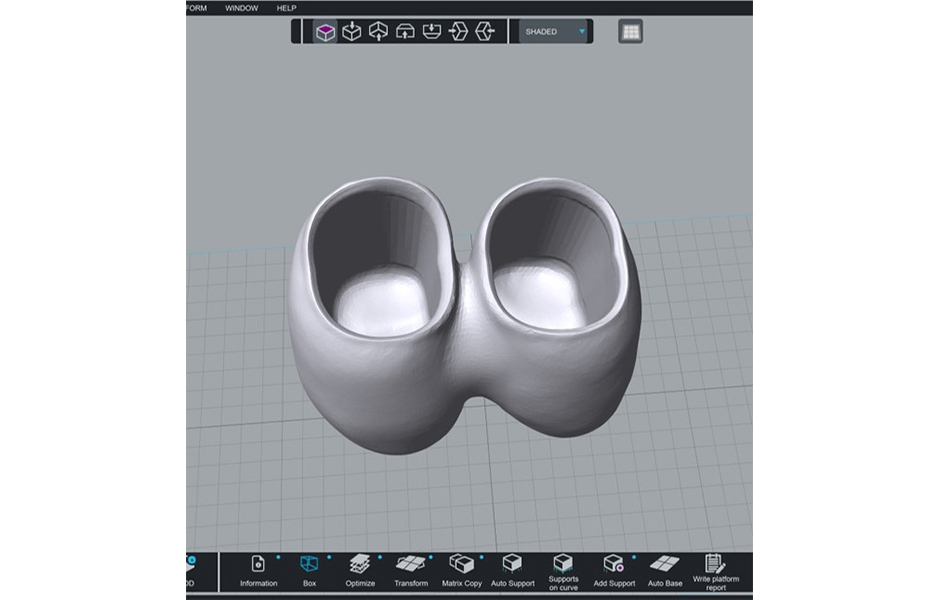Toggle the Box bounding tool
The image size is (940, 600).
click(309, 570)
